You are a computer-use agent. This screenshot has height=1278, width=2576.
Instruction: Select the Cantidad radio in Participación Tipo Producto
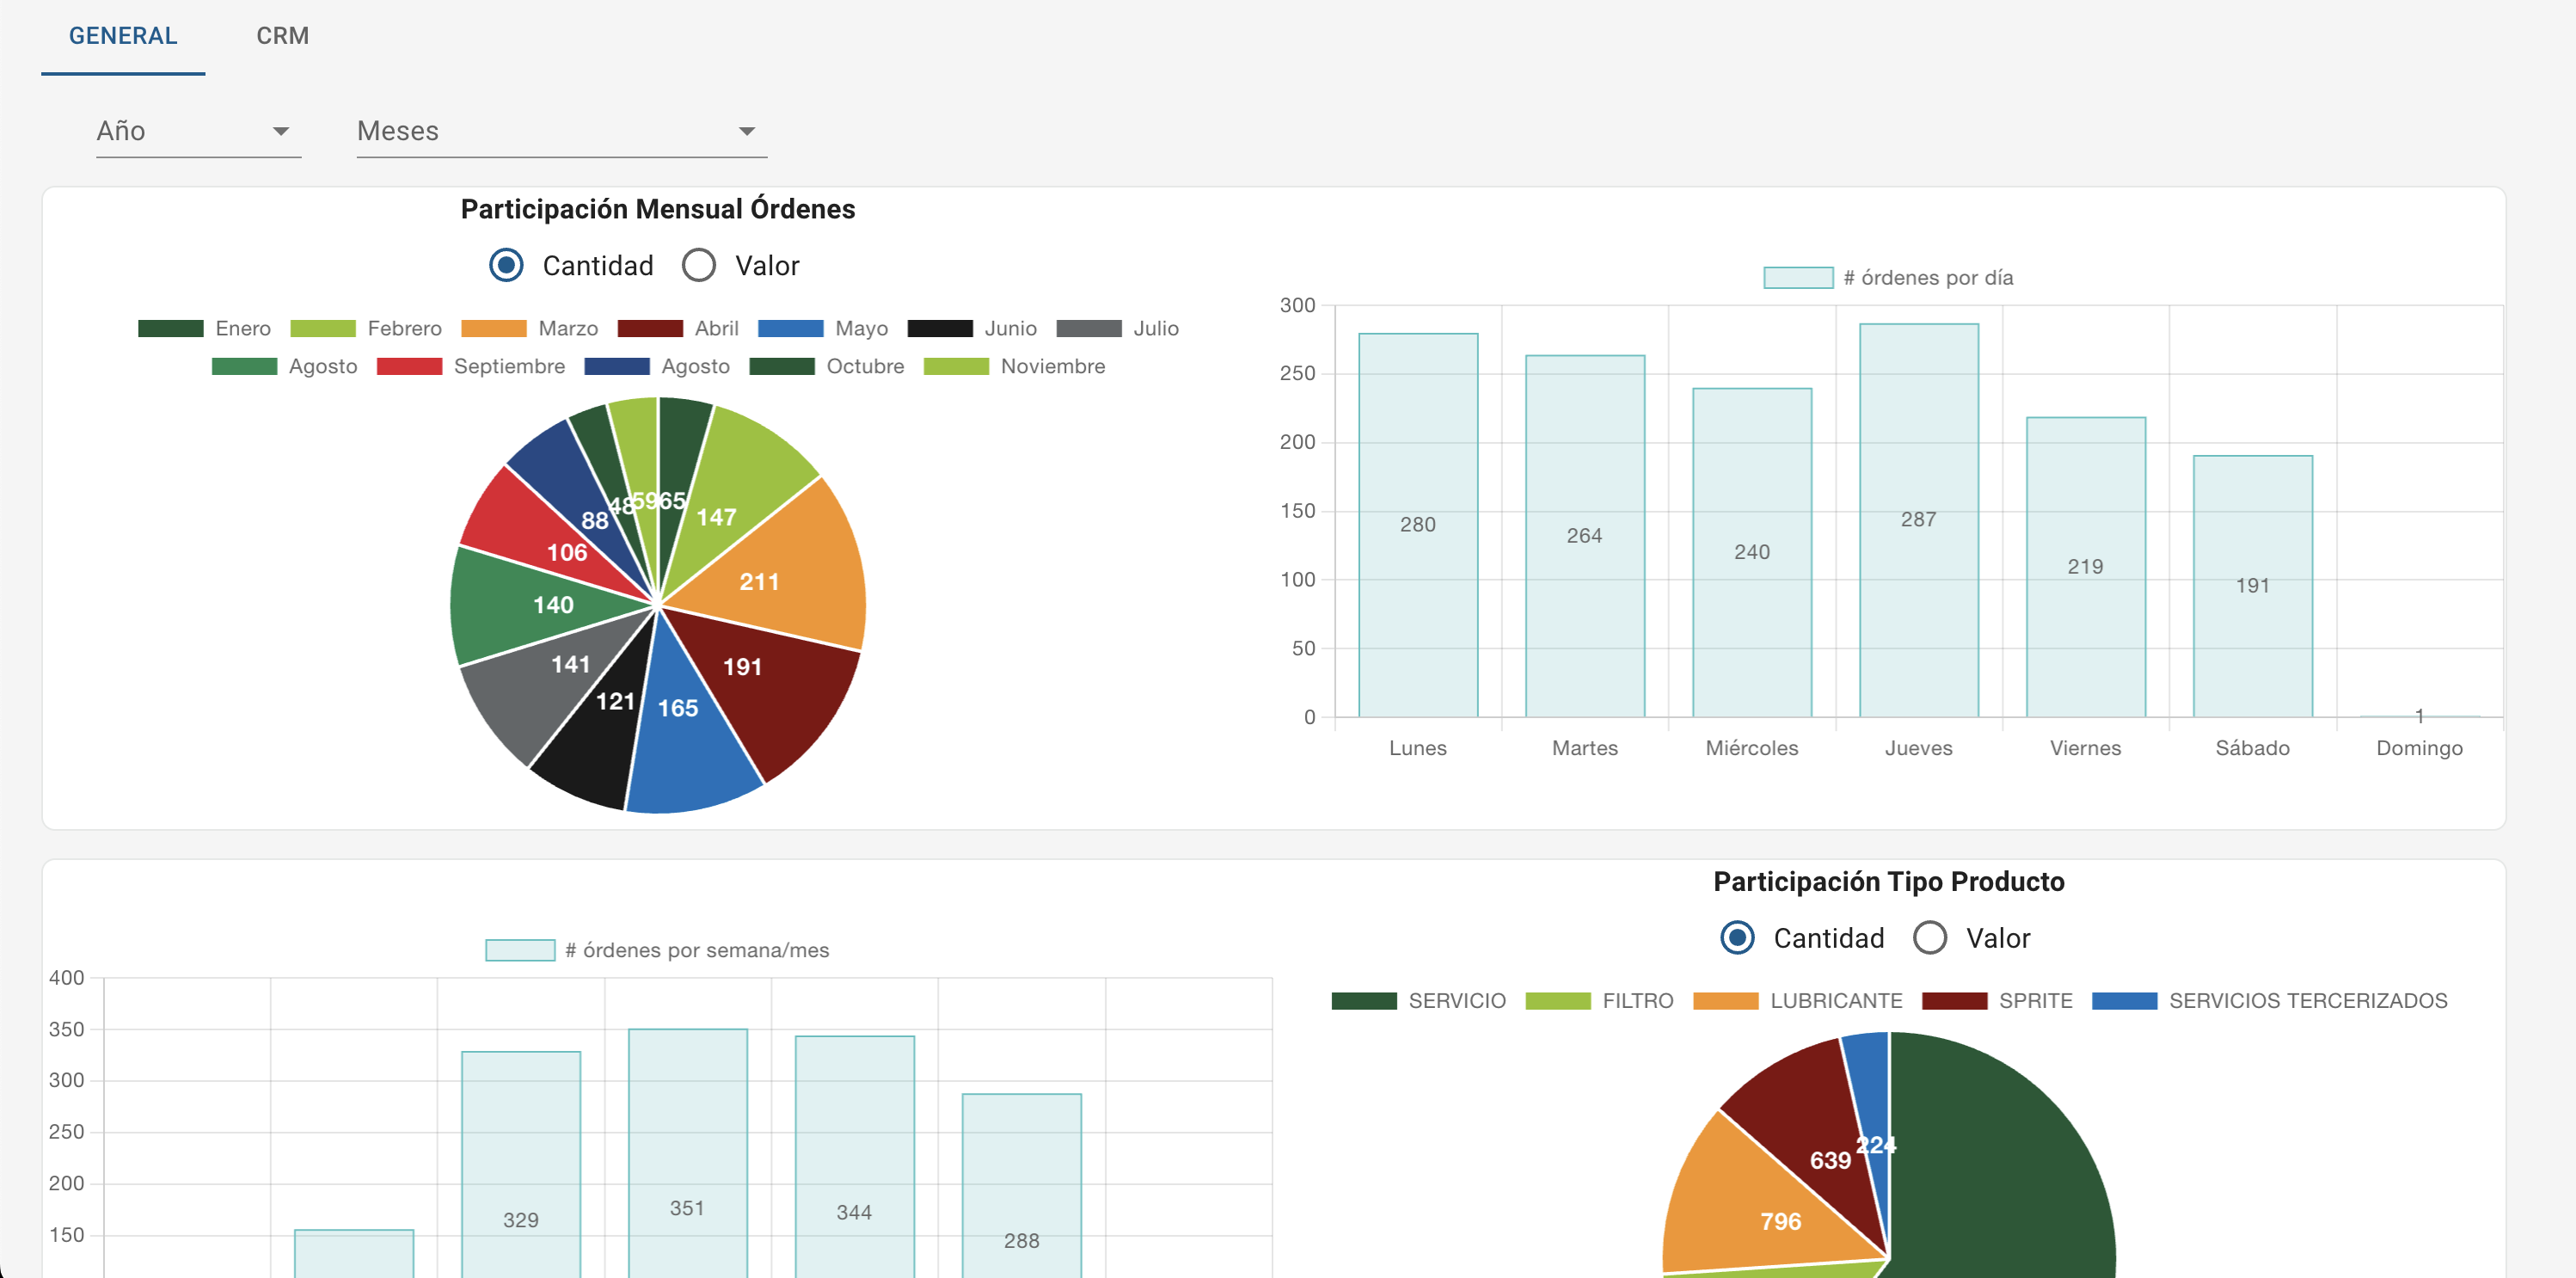tap(1737, 938)
